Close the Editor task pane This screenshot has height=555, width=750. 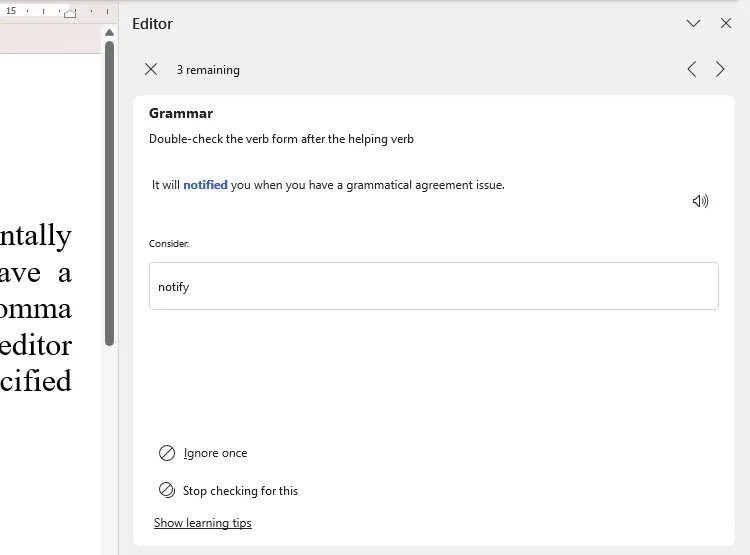pyautogui.click(x=726, y=23)
